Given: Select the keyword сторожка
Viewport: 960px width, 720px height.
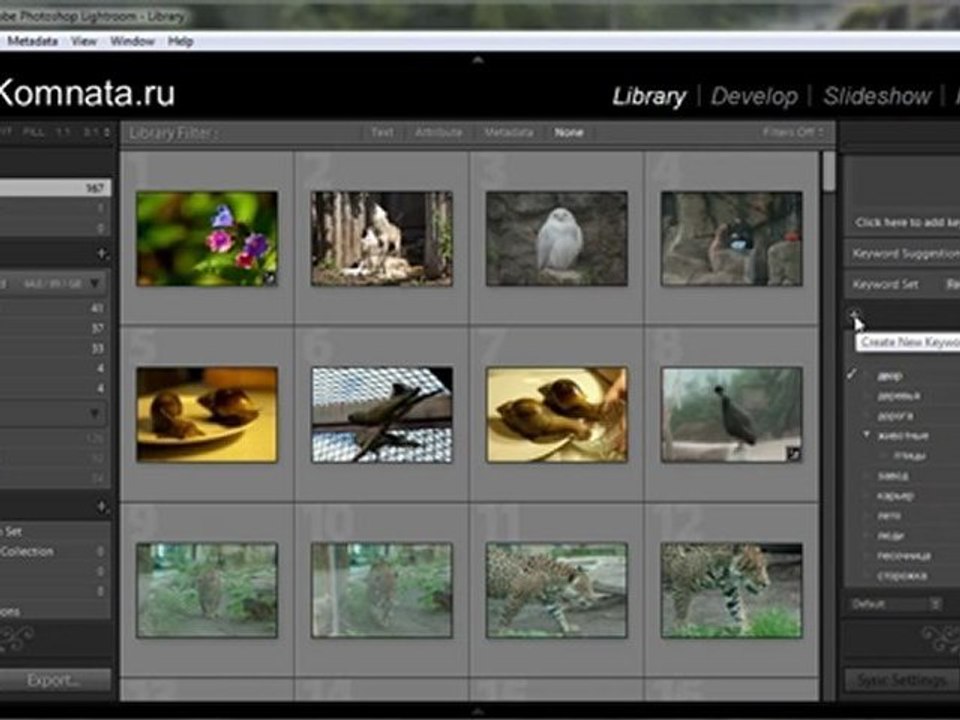Looking at the screenshot, I should [901, 576].
